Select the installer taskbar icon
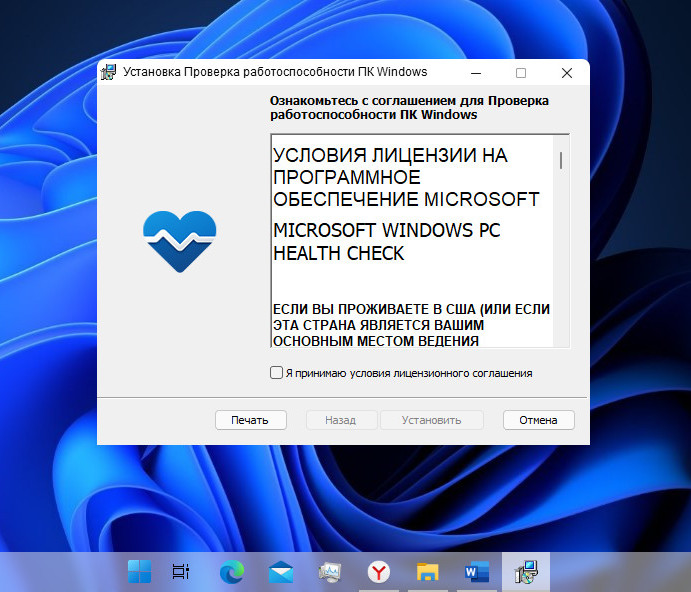691x592 pixels. click(526, 572)
